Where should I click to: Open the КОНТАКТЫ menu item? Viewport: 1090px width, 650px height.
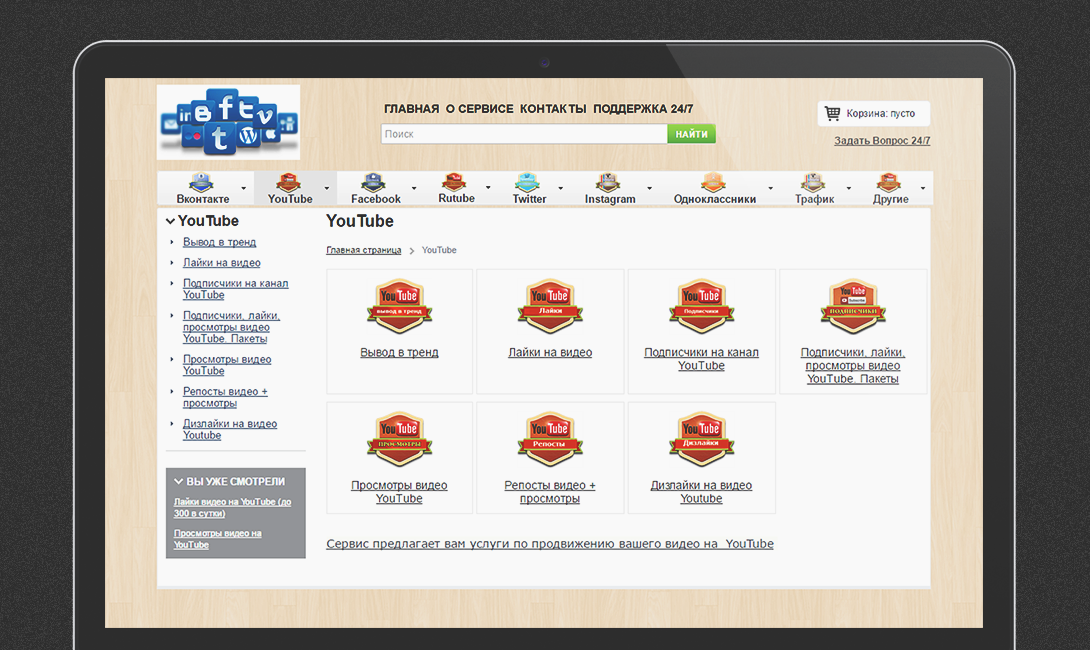click(553, 108)
